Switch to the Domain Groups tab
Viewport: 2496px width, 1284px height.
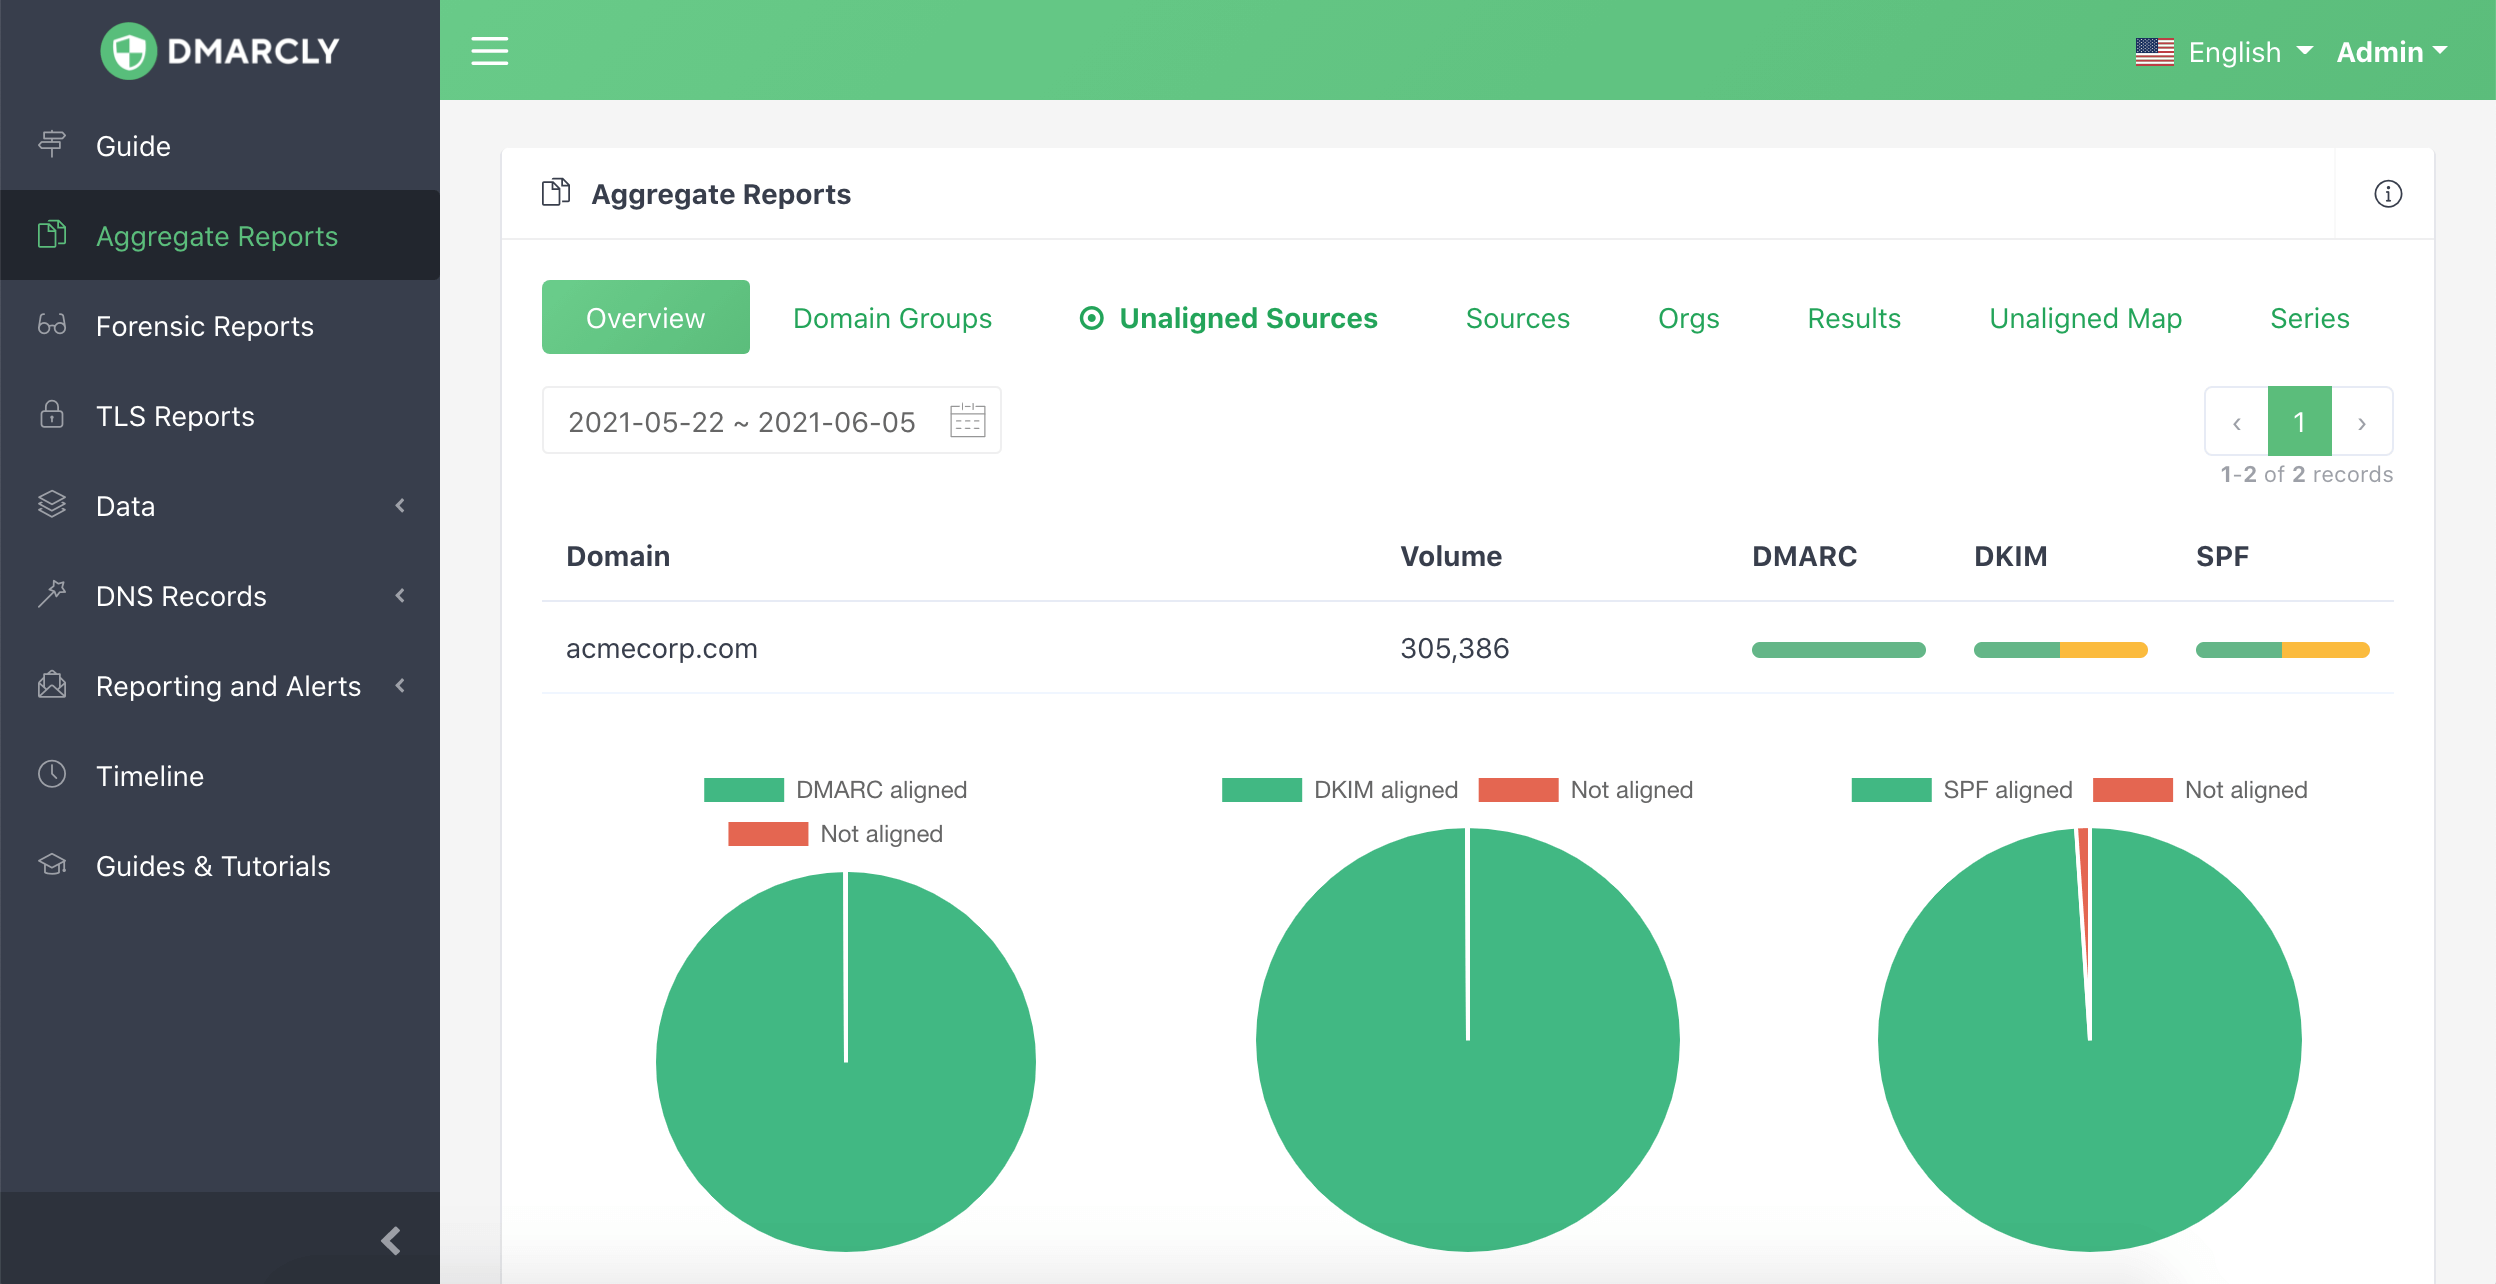coord(890,316)
